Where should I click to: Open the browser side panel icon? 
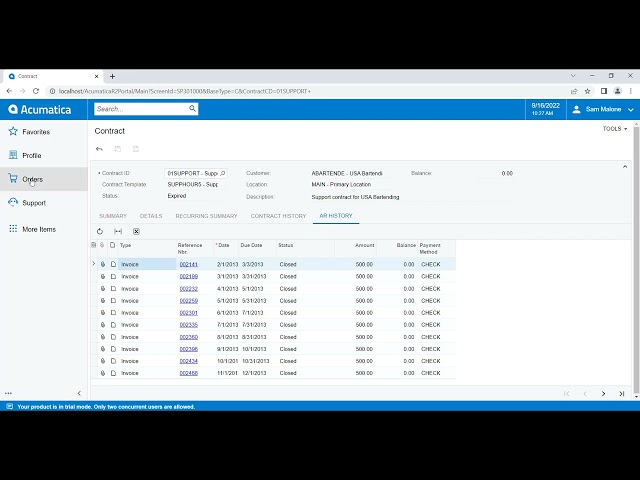[x=604, y=91]
